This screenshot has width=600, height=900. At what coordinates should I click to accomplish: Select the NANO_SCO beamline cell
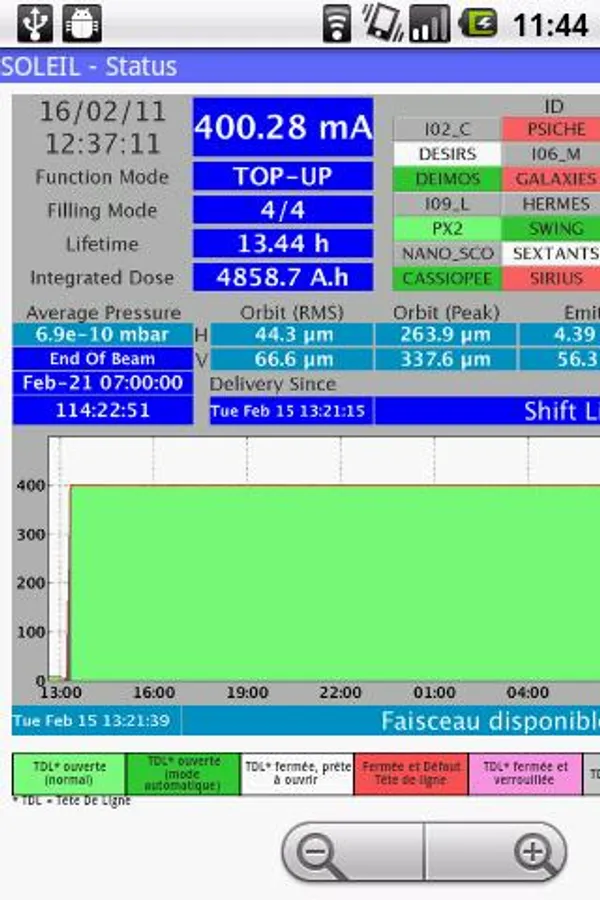tap(447, 253)
